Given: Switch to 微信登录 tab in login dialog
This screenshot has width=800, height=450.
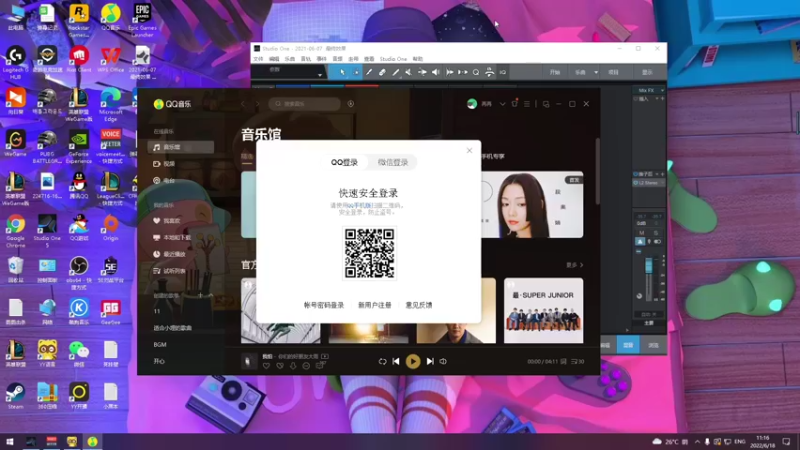Looking at the screenshot, I should click(x=393, y=162).
